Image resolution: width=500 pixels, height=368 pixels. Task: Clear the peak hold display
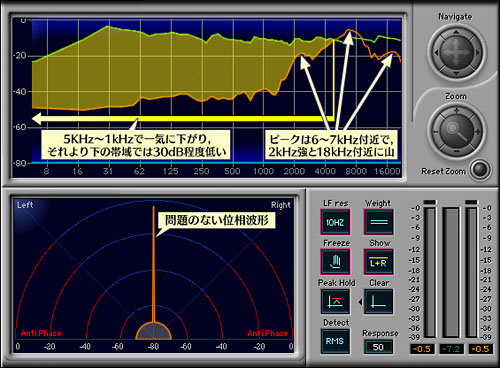(379, 301)
